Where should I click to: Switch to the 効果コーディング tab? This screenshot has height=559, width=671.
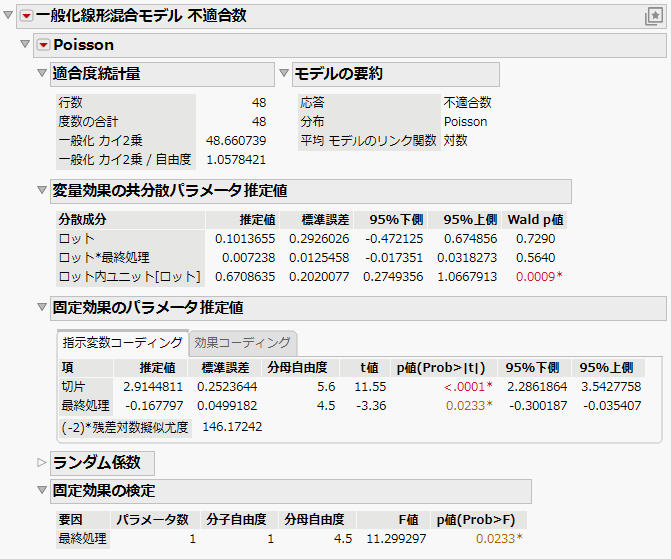[242, 343]
